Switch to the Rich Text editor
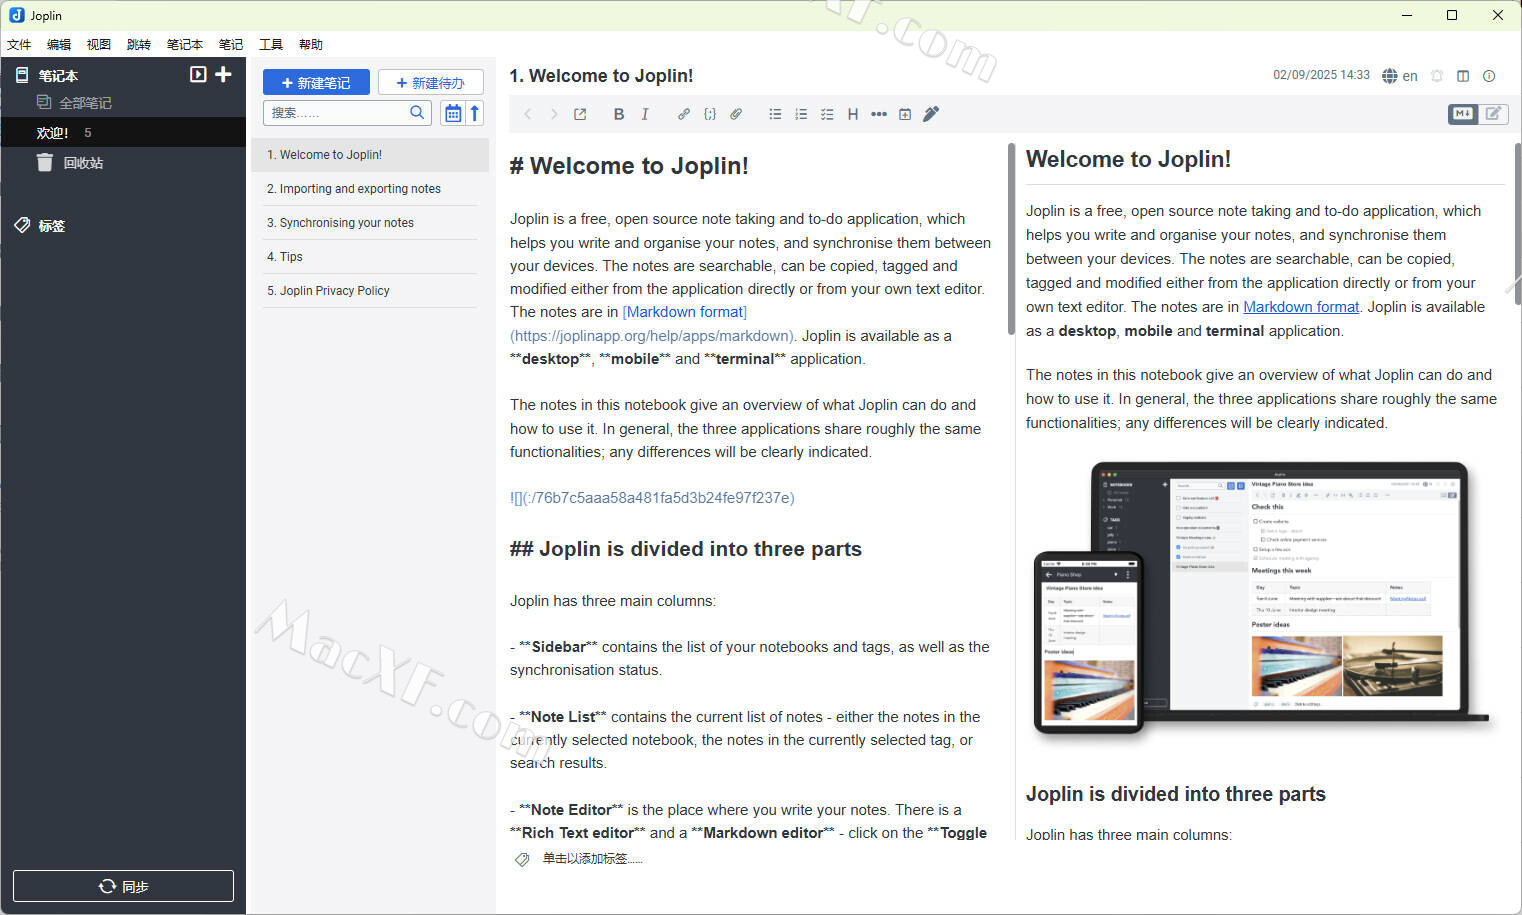 (x=1493, y=114)
